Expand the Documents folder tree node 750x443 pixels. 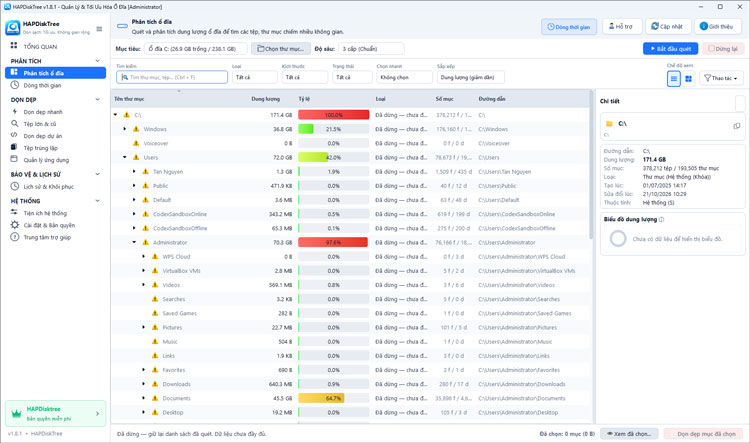tap(143, 398)
